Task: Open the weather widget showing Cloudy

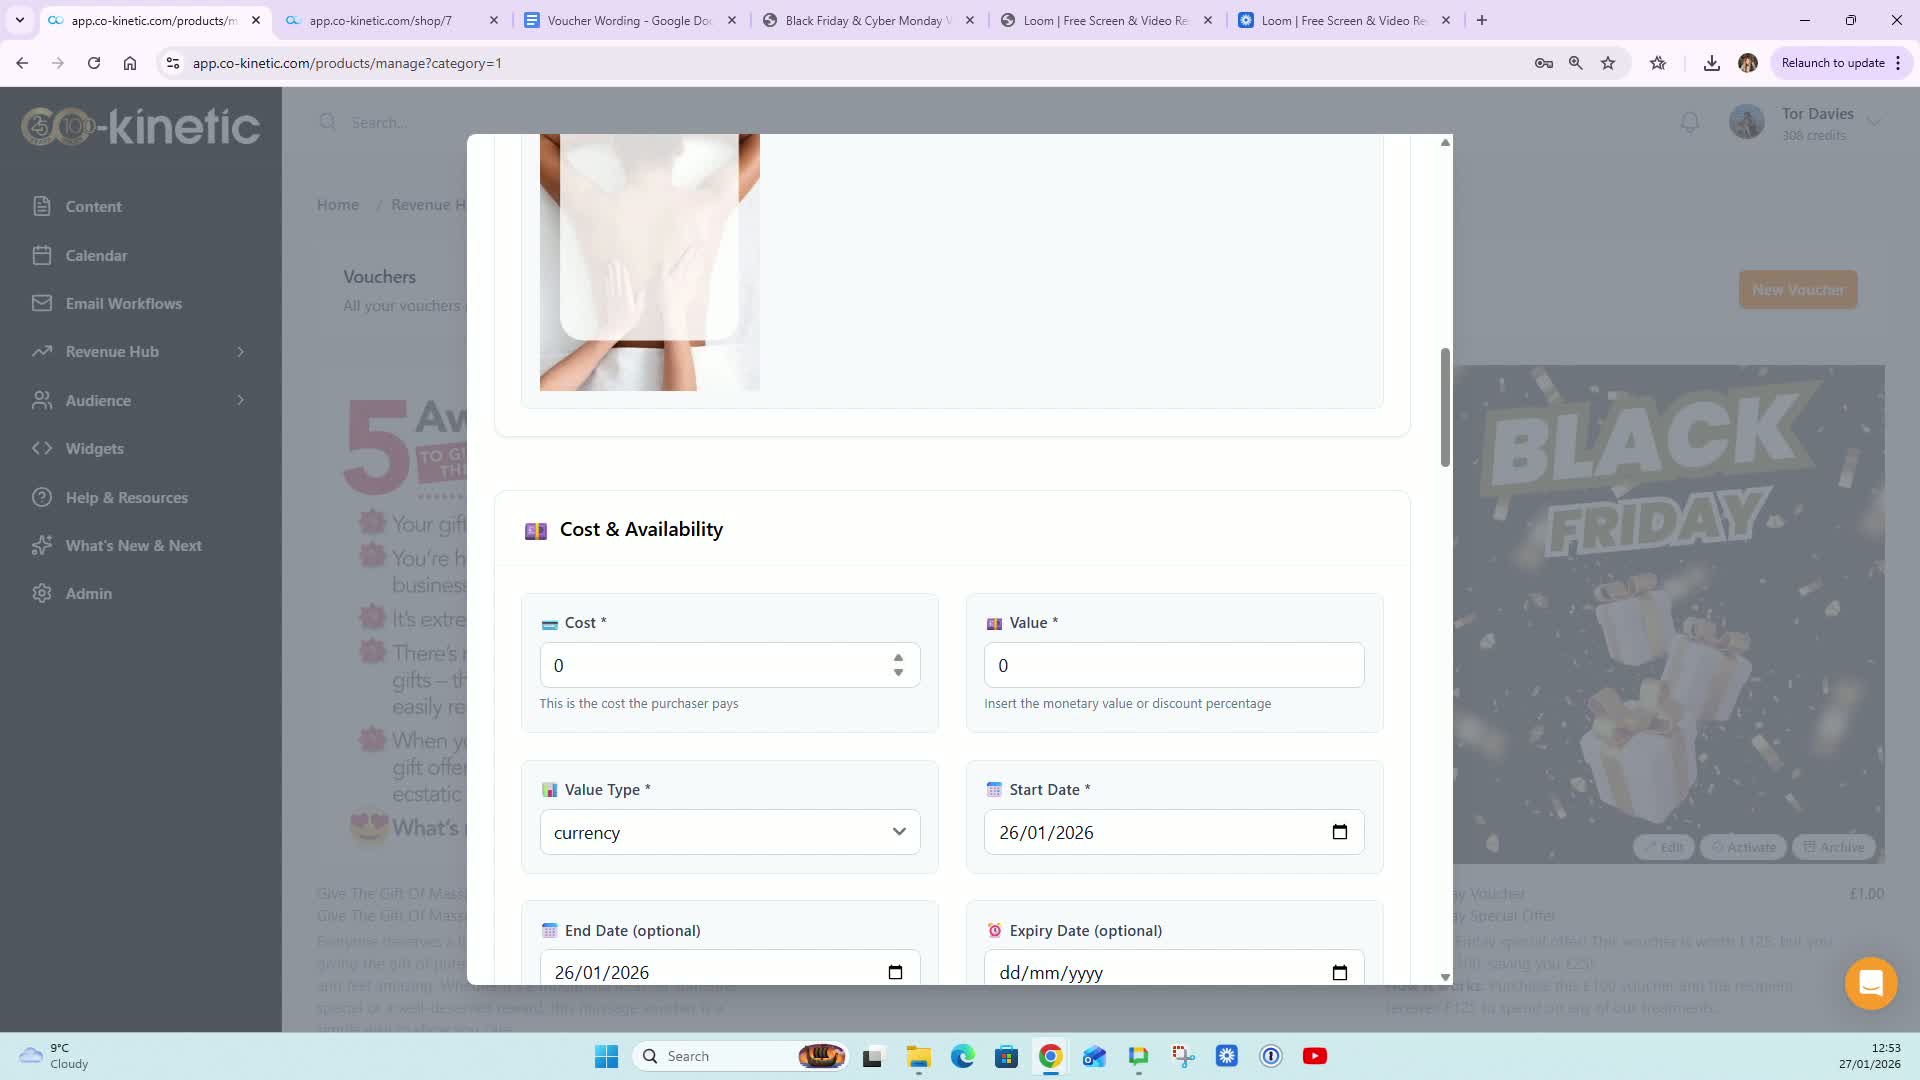Action: [55, 1056]
